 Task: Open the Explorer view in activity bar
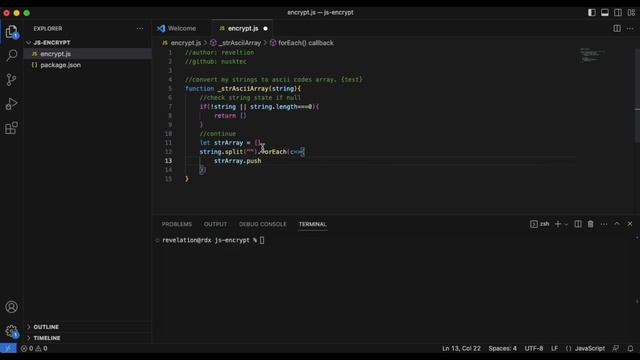11,31
